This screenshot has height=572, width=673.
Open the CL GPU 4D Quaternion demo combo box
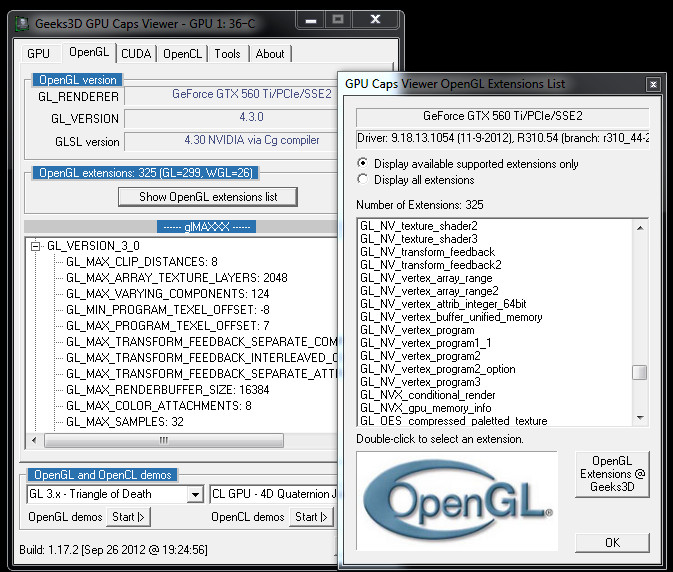point(274,494)
